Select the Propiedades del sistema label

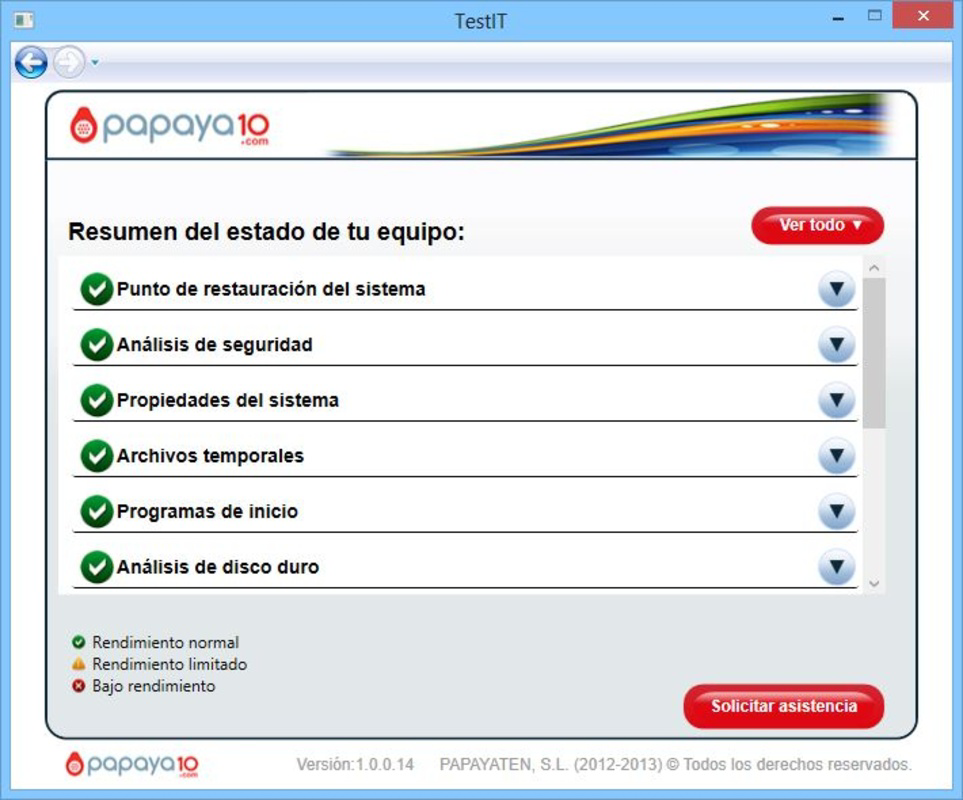tap(227, 400)
